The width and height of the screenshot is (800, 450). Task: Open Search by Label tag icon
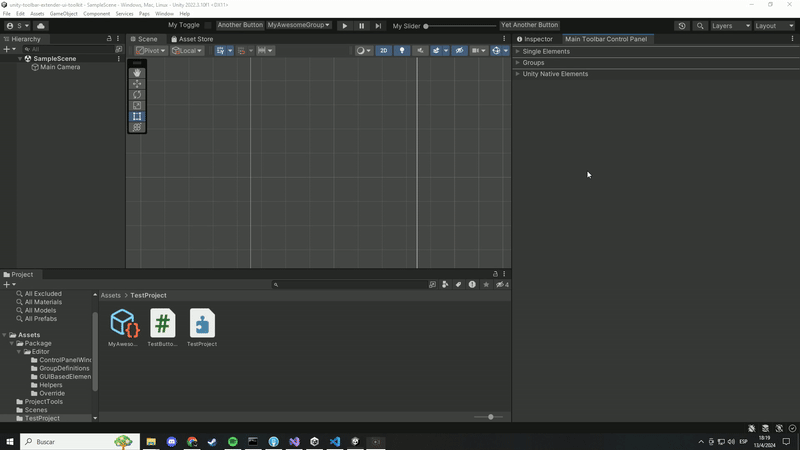[458, 284]
